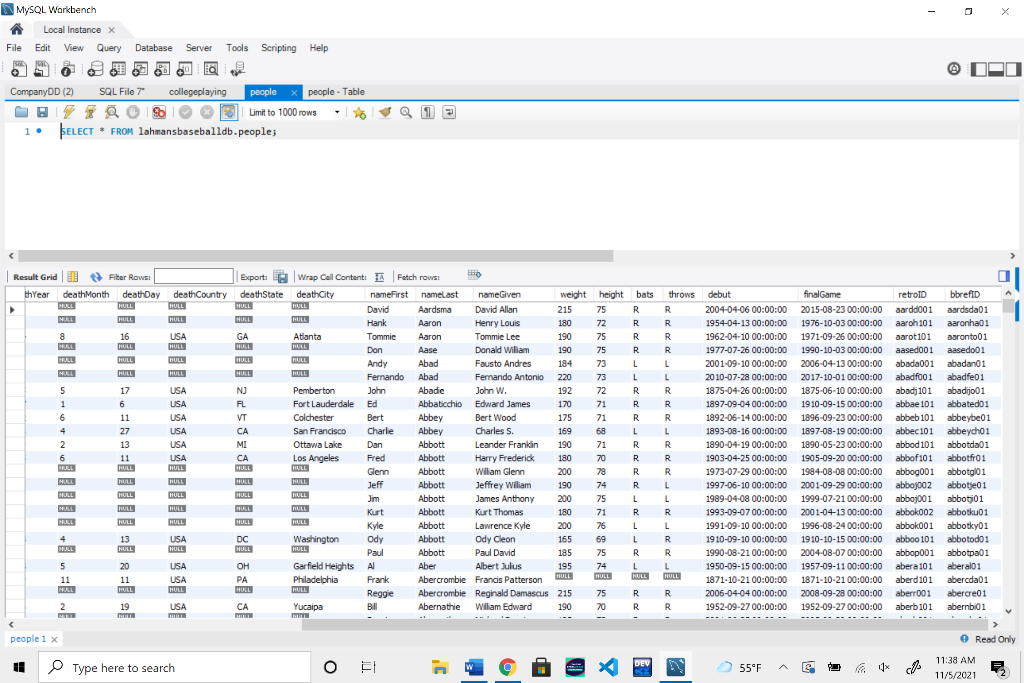Toggle word wrap icon in editor
Image resolution: width=1024 pixels, height=683 pixels.
[449, 112]
